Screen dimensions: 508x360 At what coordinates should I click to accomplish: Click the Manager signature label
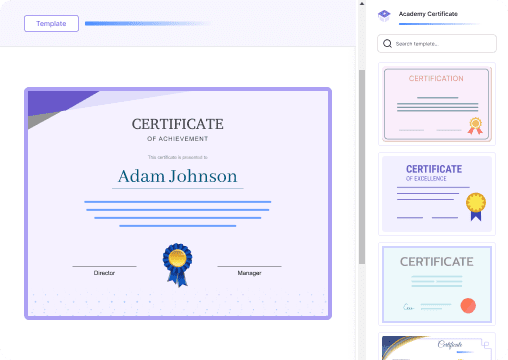tap(249, 273)
